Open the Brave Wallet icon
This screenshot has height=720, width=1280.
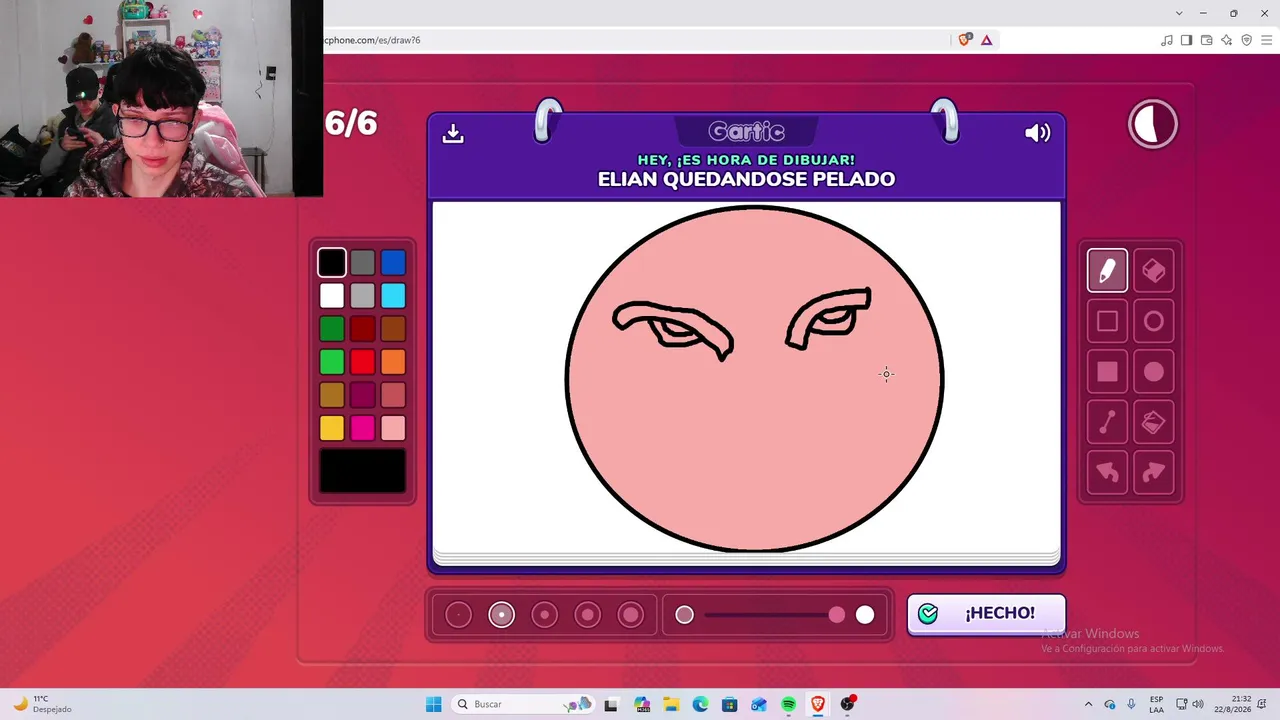click(1206, 40)
